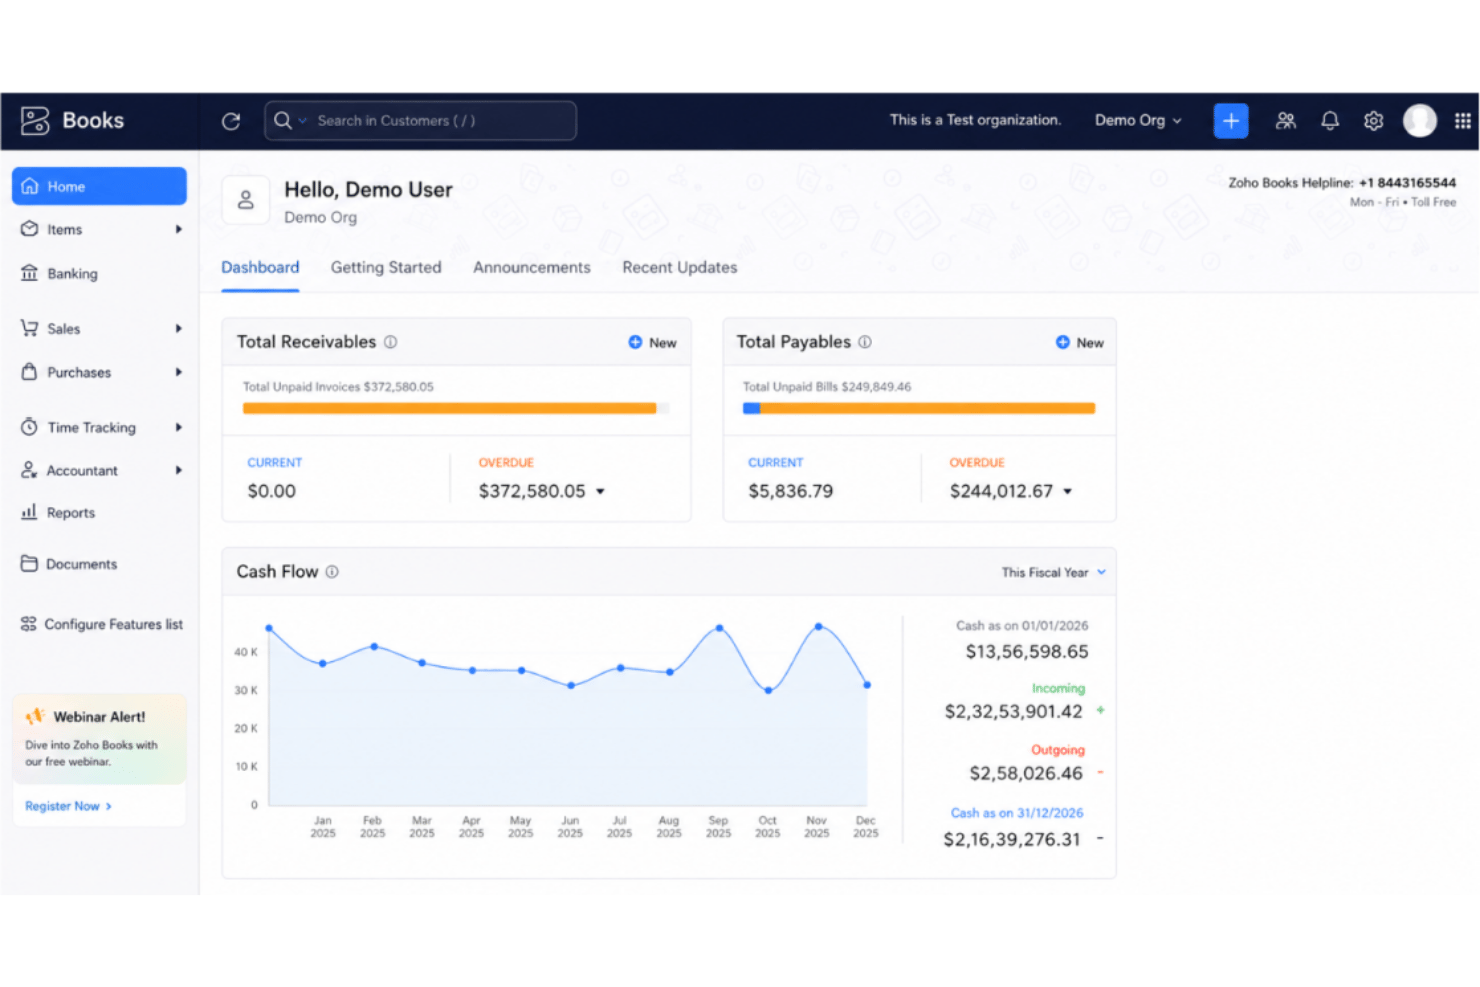Open the Demo Org organization dropdown

tap(1138, 120)
